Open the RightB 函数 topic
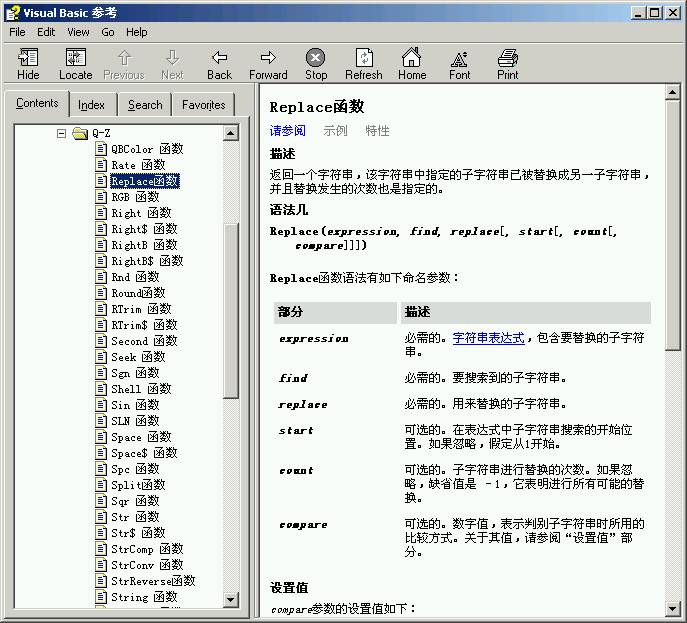The height and width of the screenshot is (623, 687). [x=144, y=245]
